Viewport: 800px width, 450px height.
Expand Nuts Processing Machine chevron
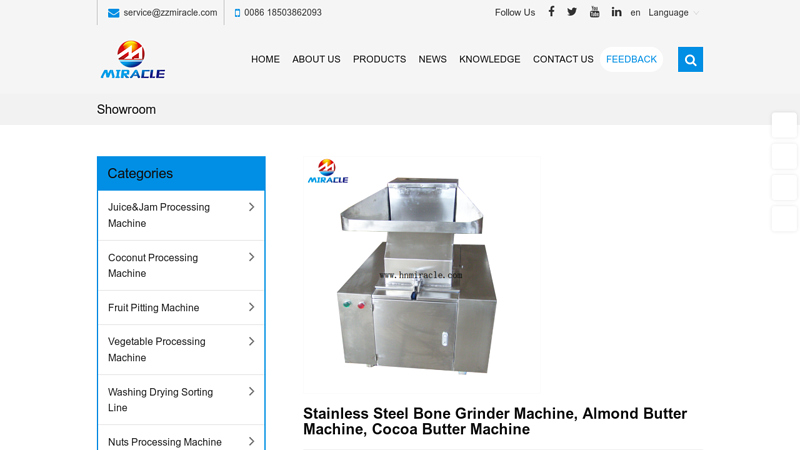(x=251, y=441)
